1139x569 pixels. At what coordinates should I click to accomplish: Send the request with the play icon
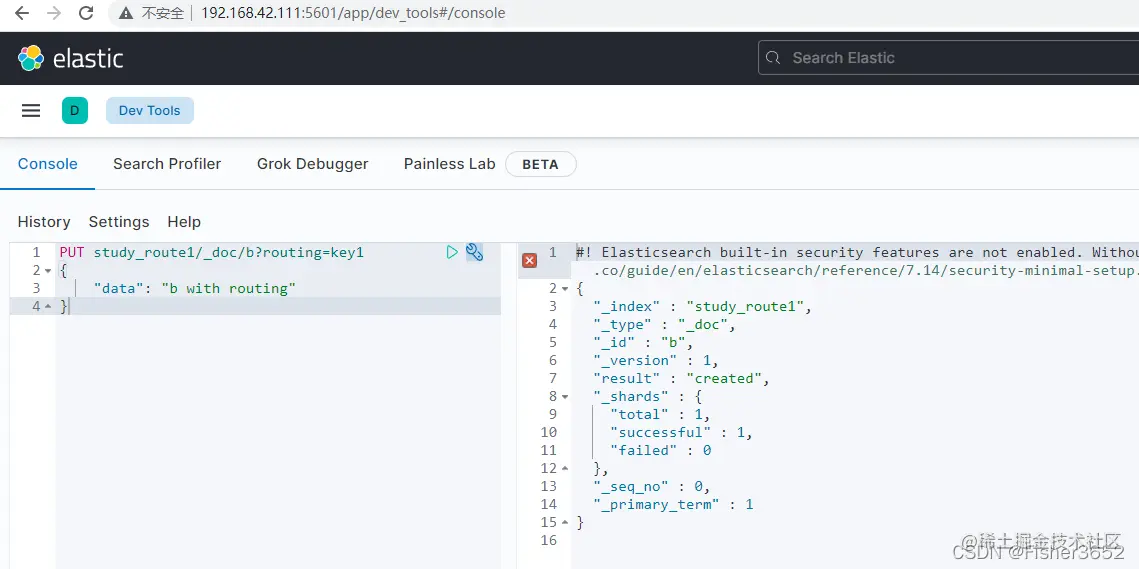(452, 252)
